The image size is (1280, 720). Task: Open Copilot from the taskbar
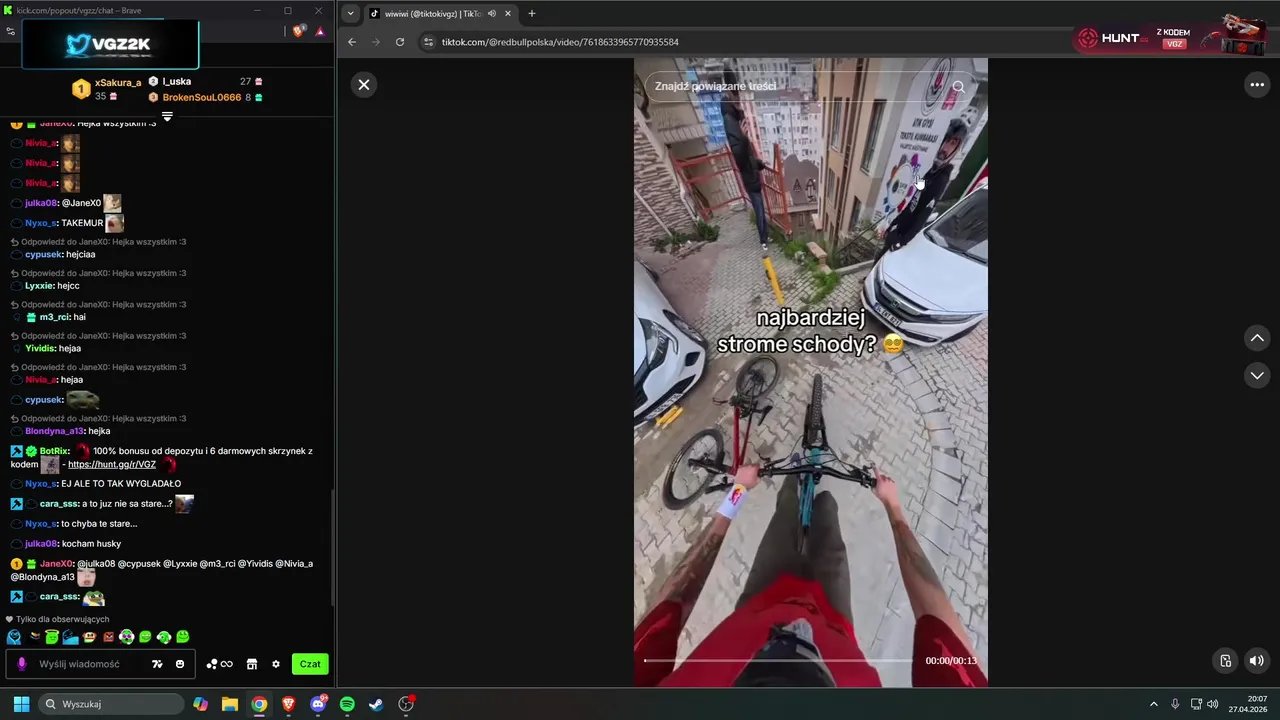coord(201,704)
